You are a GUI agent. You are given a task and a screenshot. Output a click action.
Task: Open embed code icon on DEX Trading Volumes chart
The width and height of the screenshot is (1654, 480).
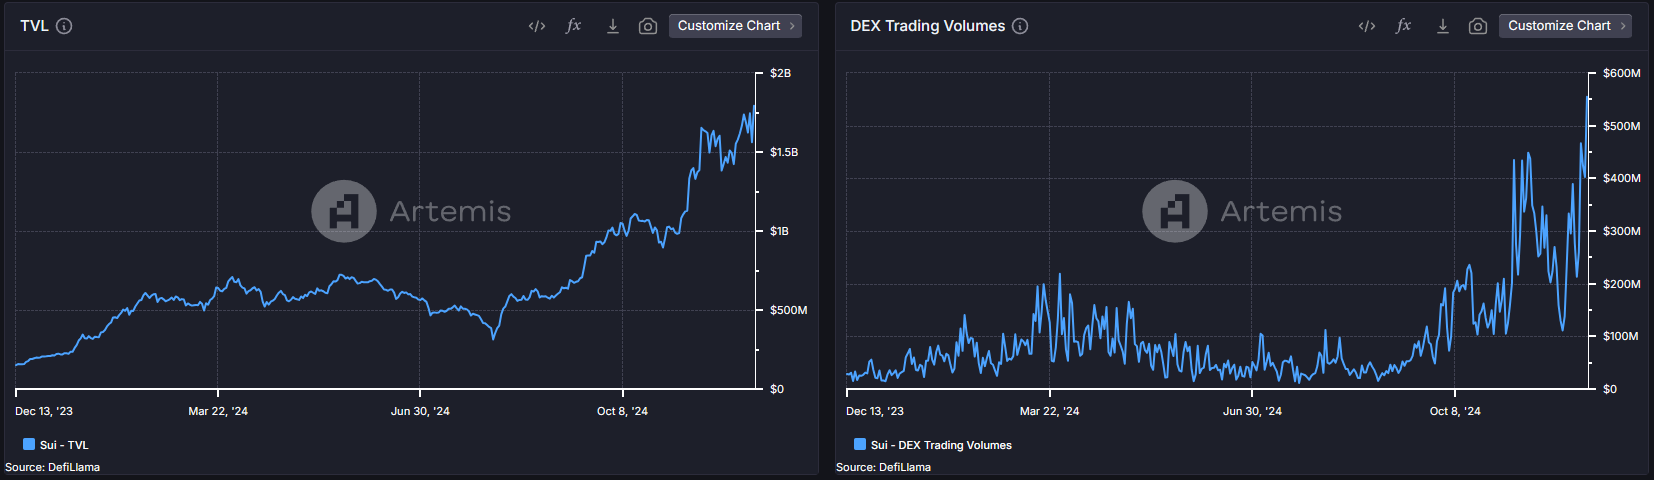pyautogui.click(x=1367, y=26)
